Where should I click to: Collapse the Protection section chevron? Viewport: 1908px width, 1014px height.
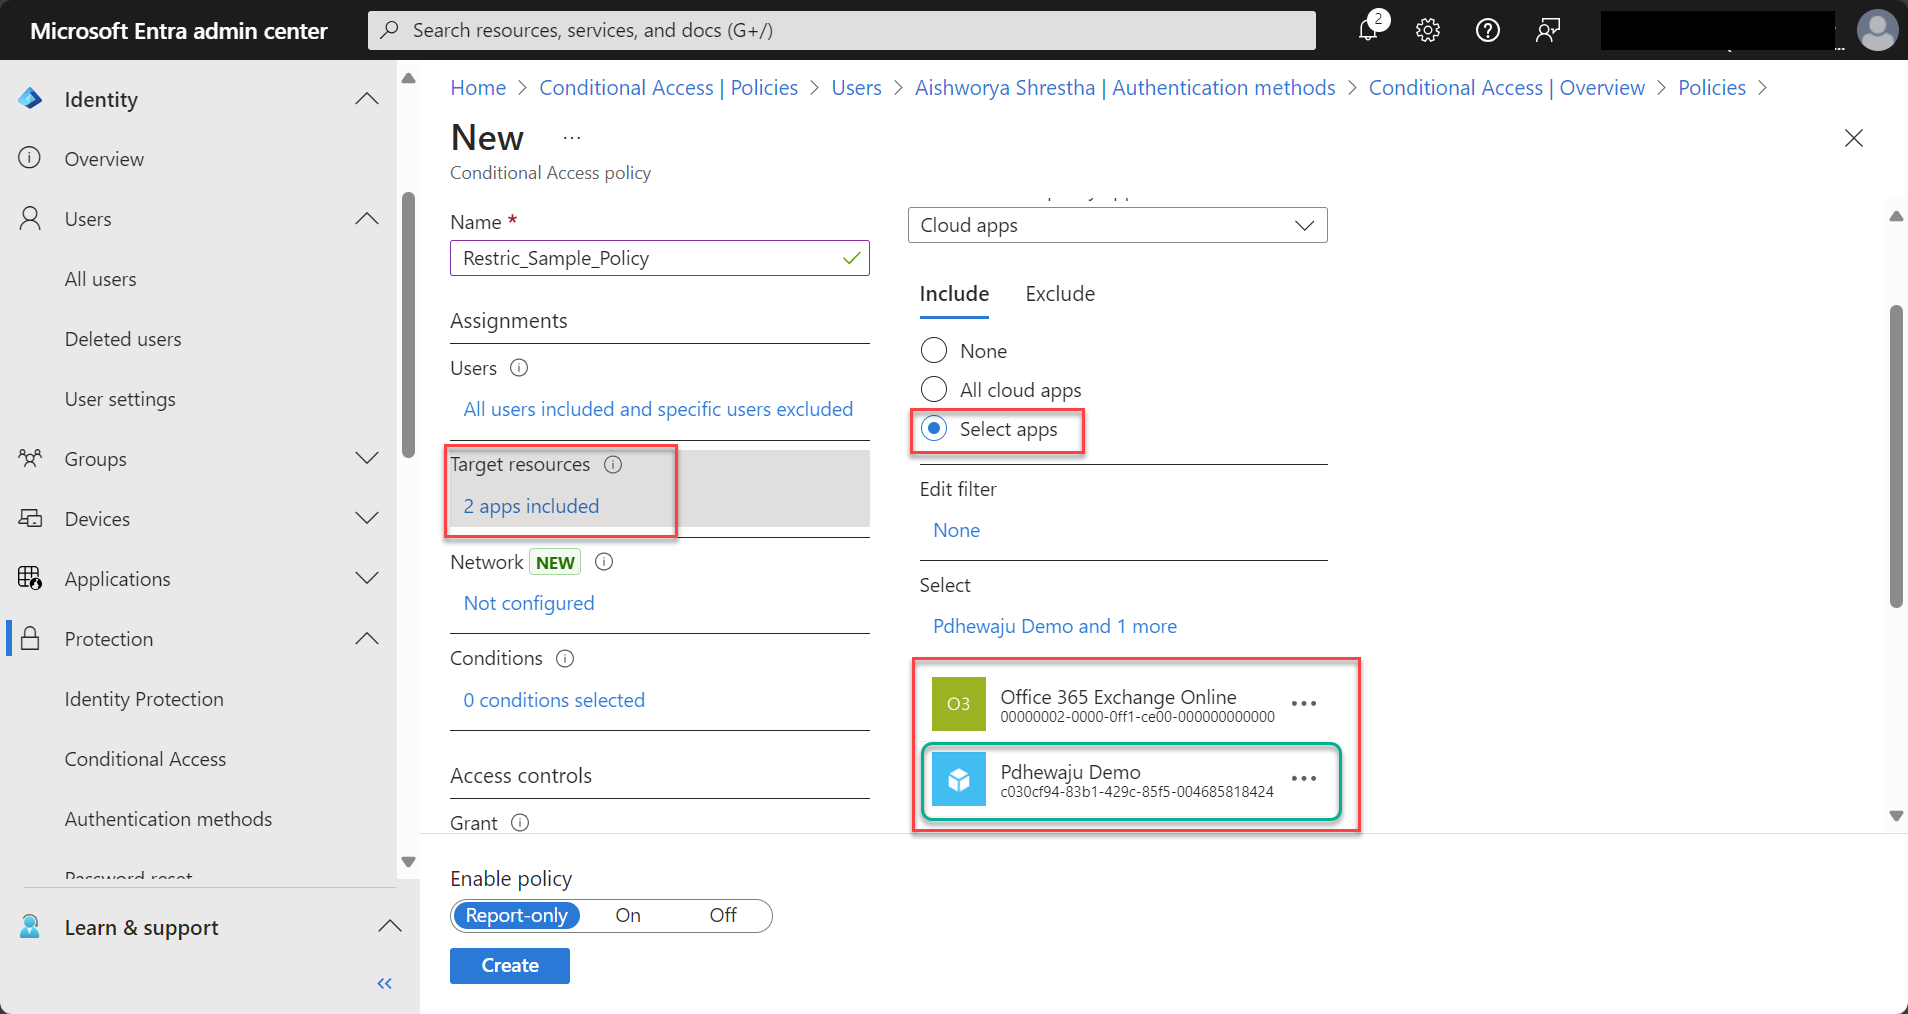click(367, 638)
